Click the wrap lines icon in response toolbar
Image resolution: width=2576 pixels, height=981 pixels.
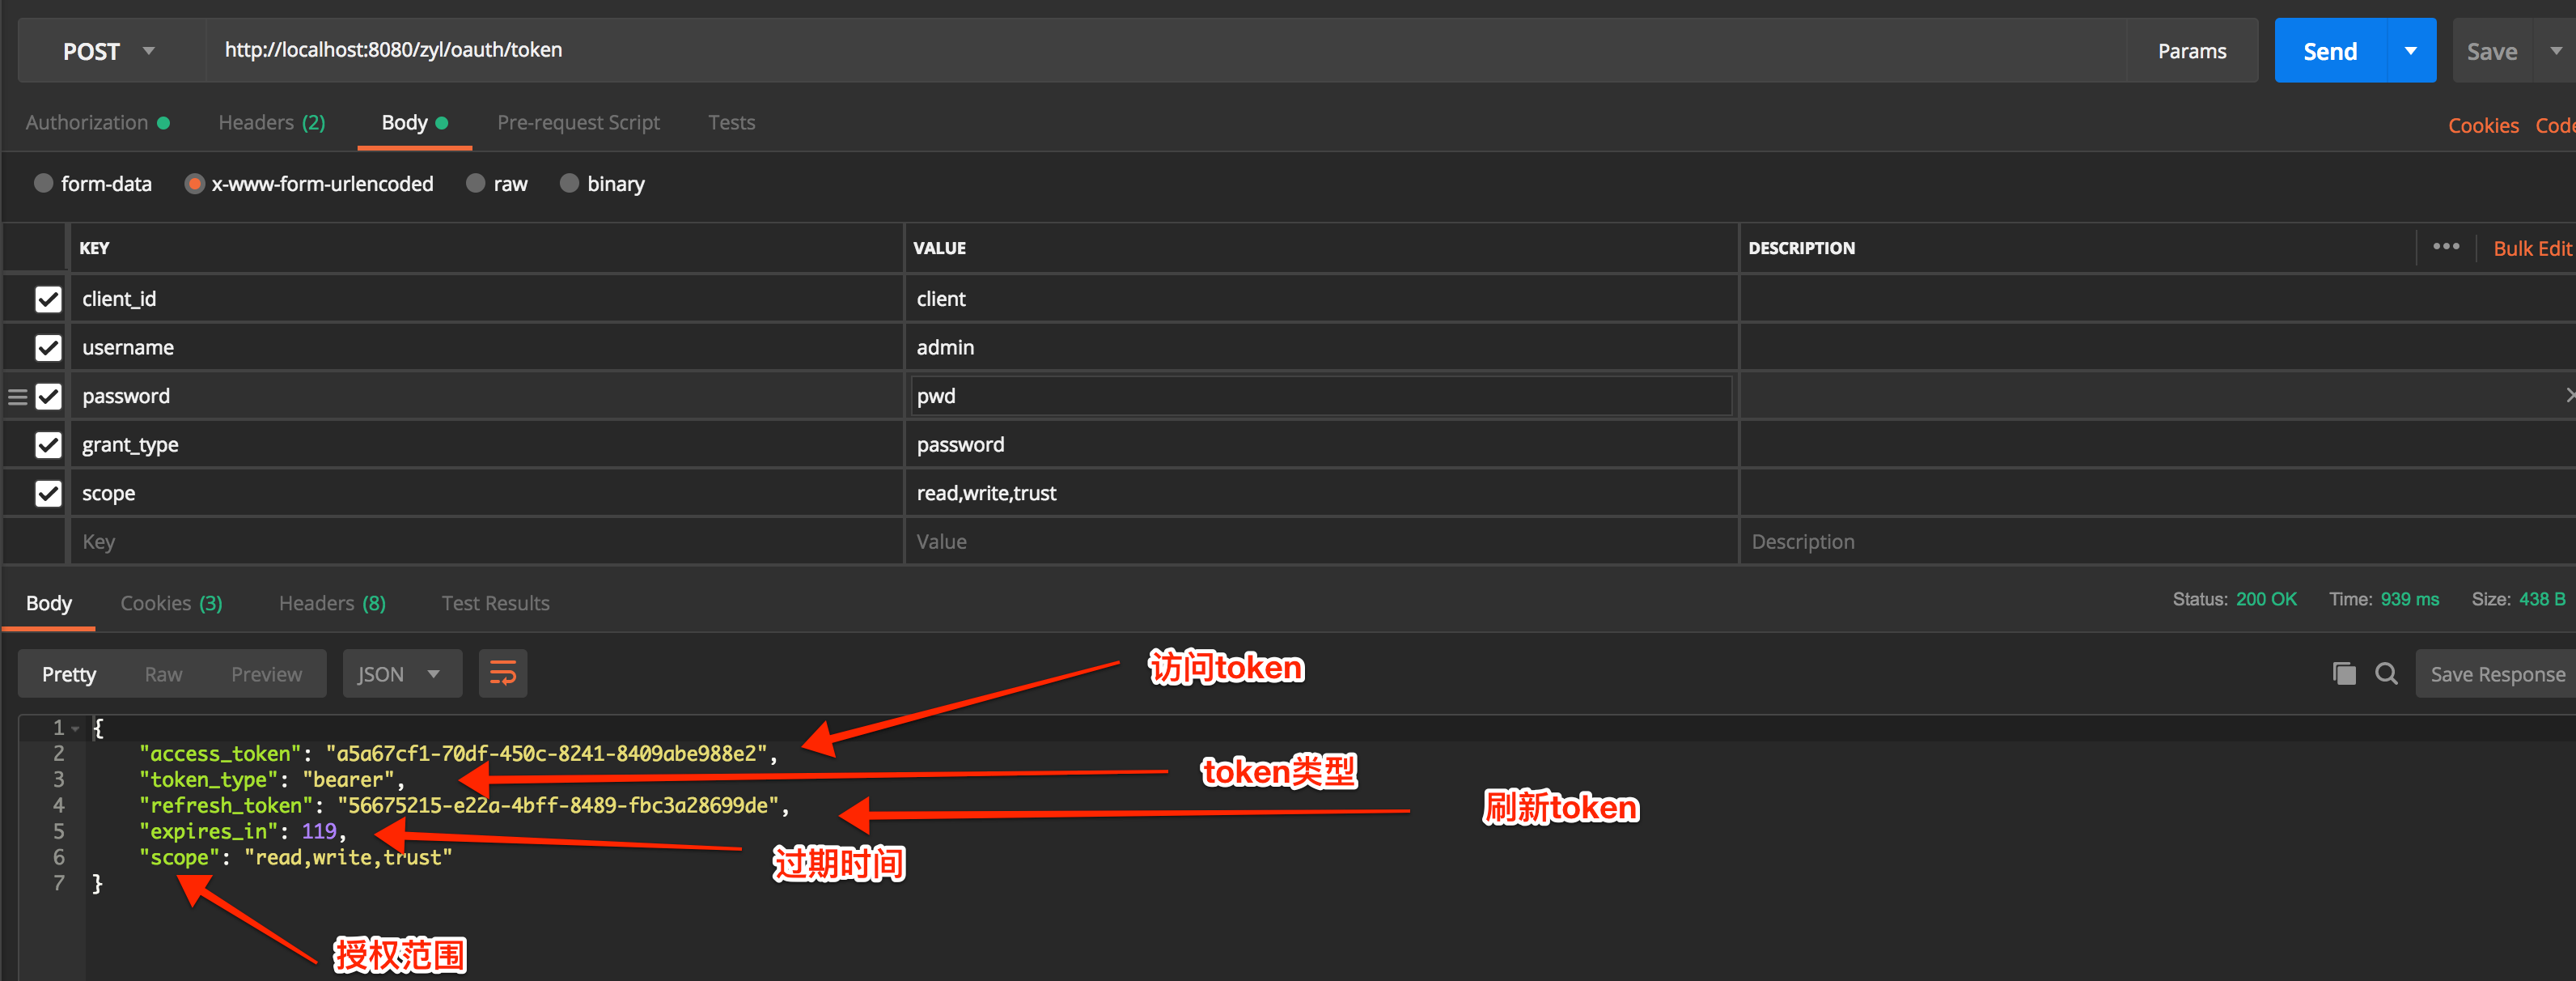click(x=502, y=674)
